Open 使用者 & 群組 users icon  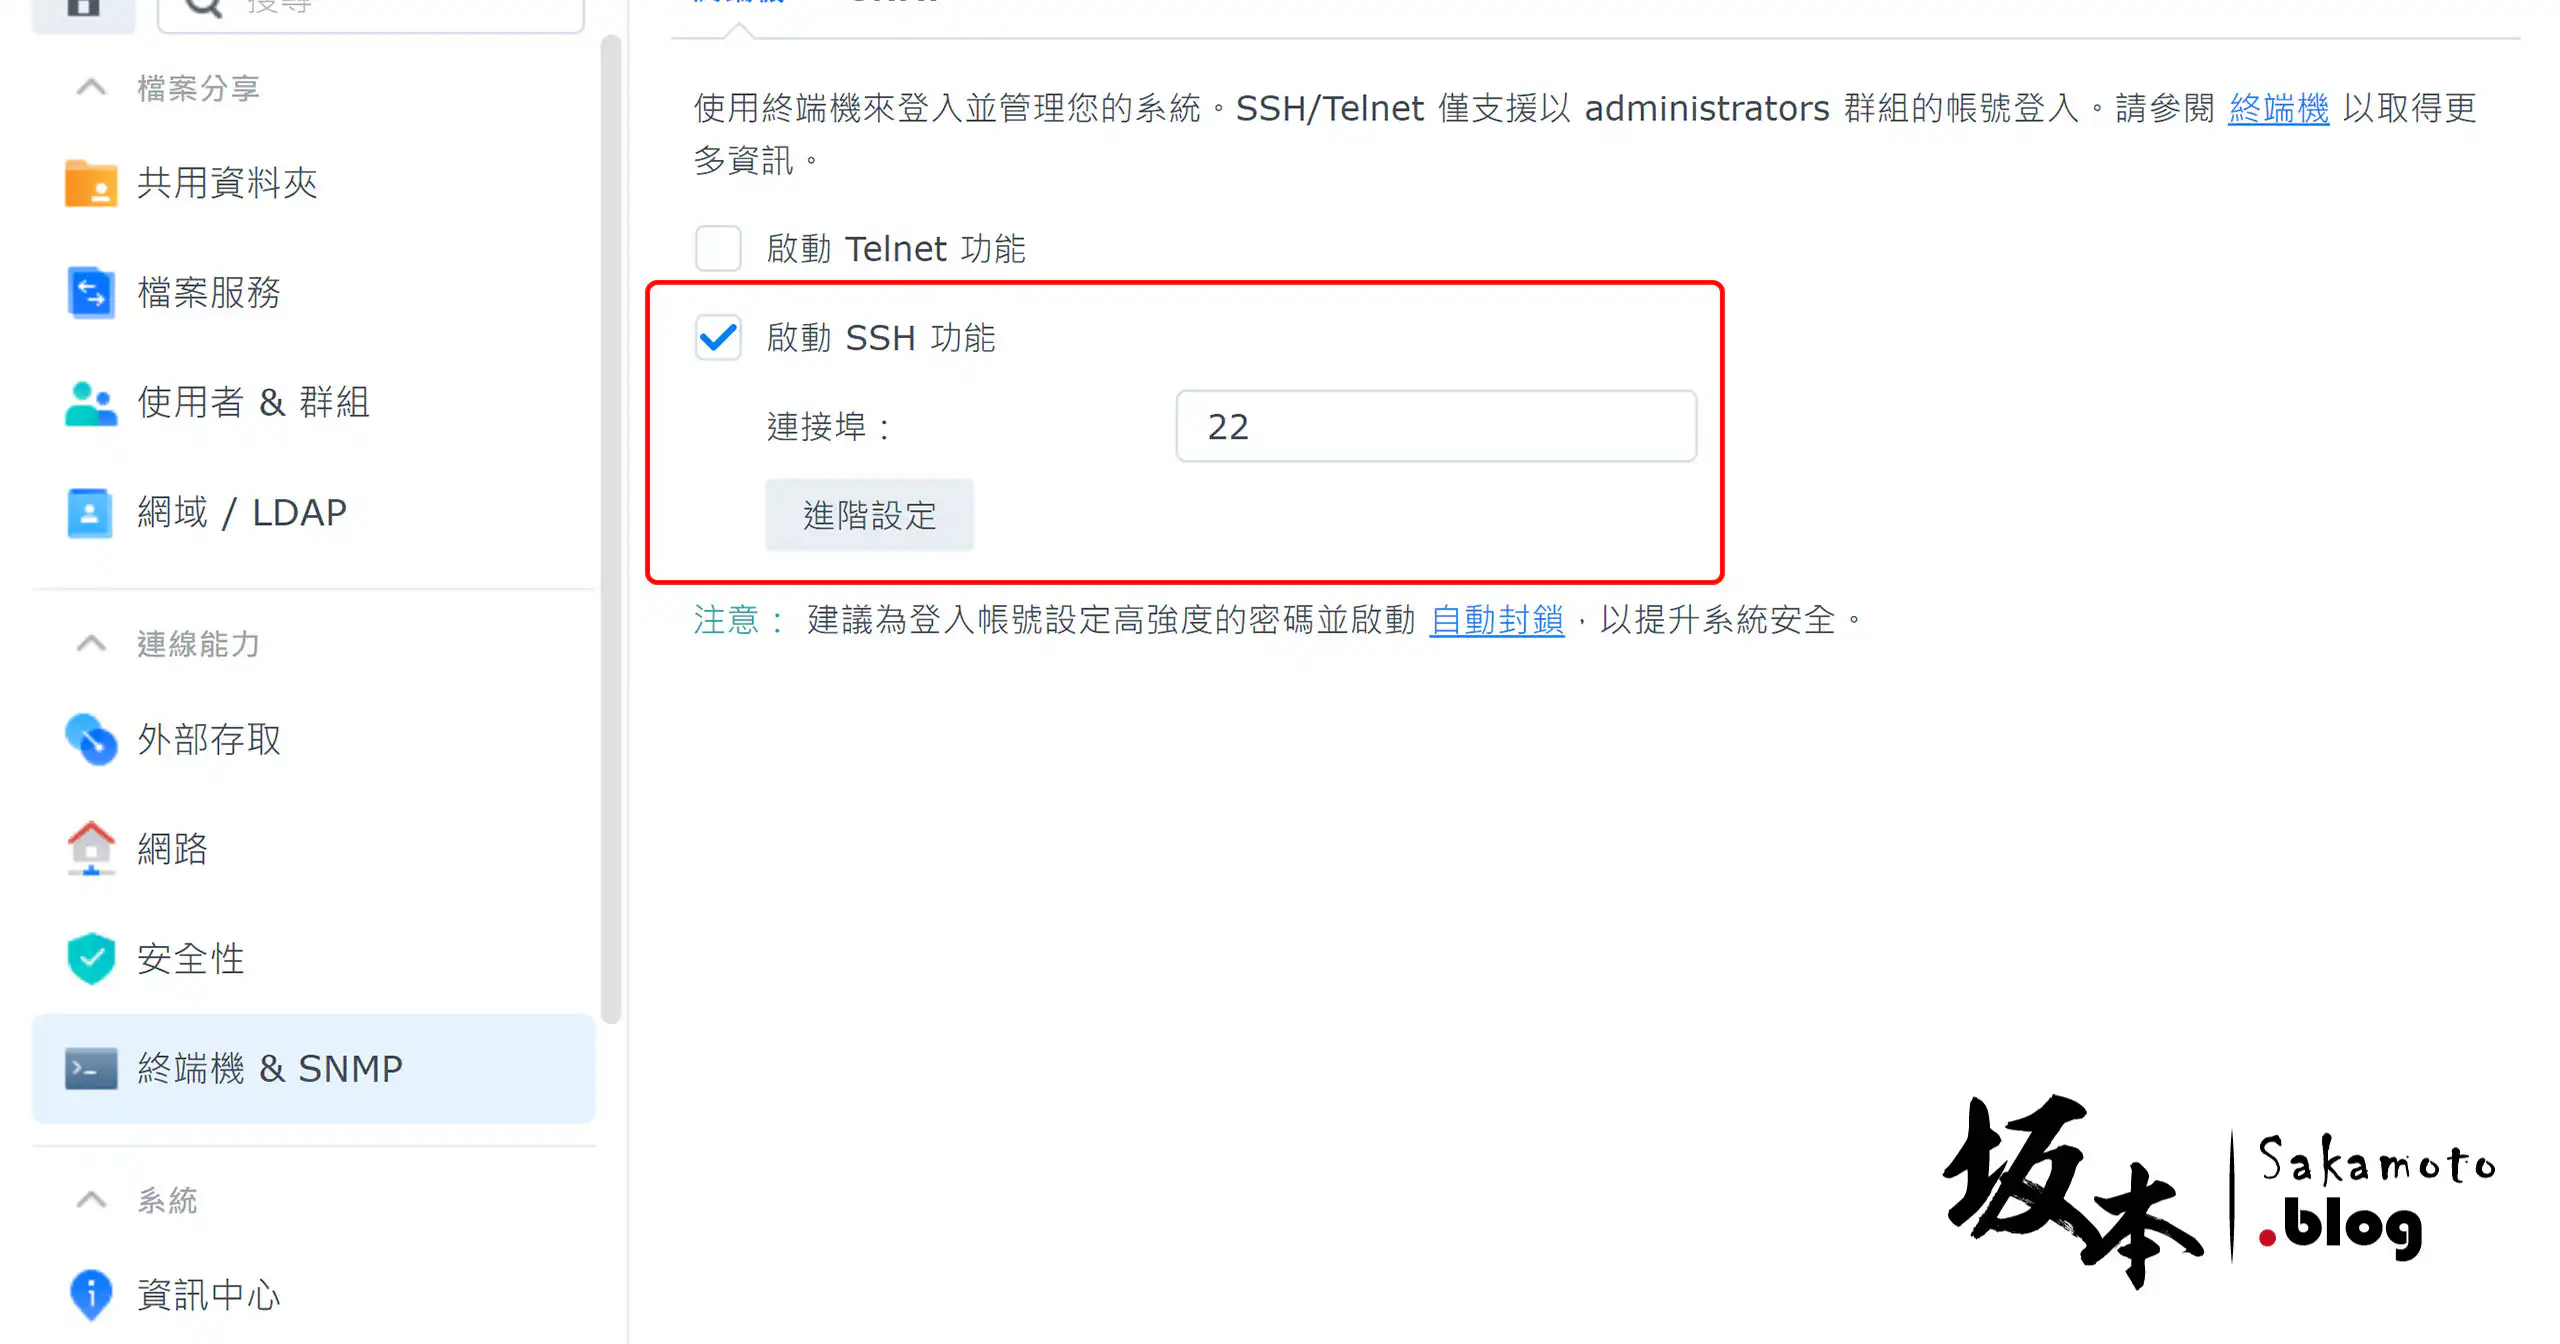[x=90, y=403]
